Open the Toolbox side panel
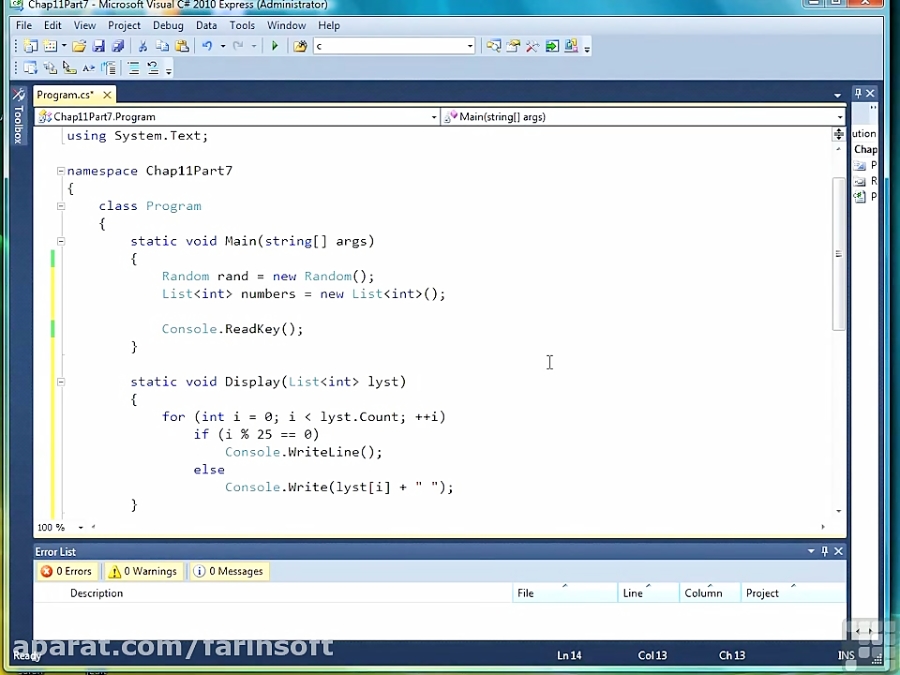The width and height of the screenshot is (900, 675). [18, 122]
